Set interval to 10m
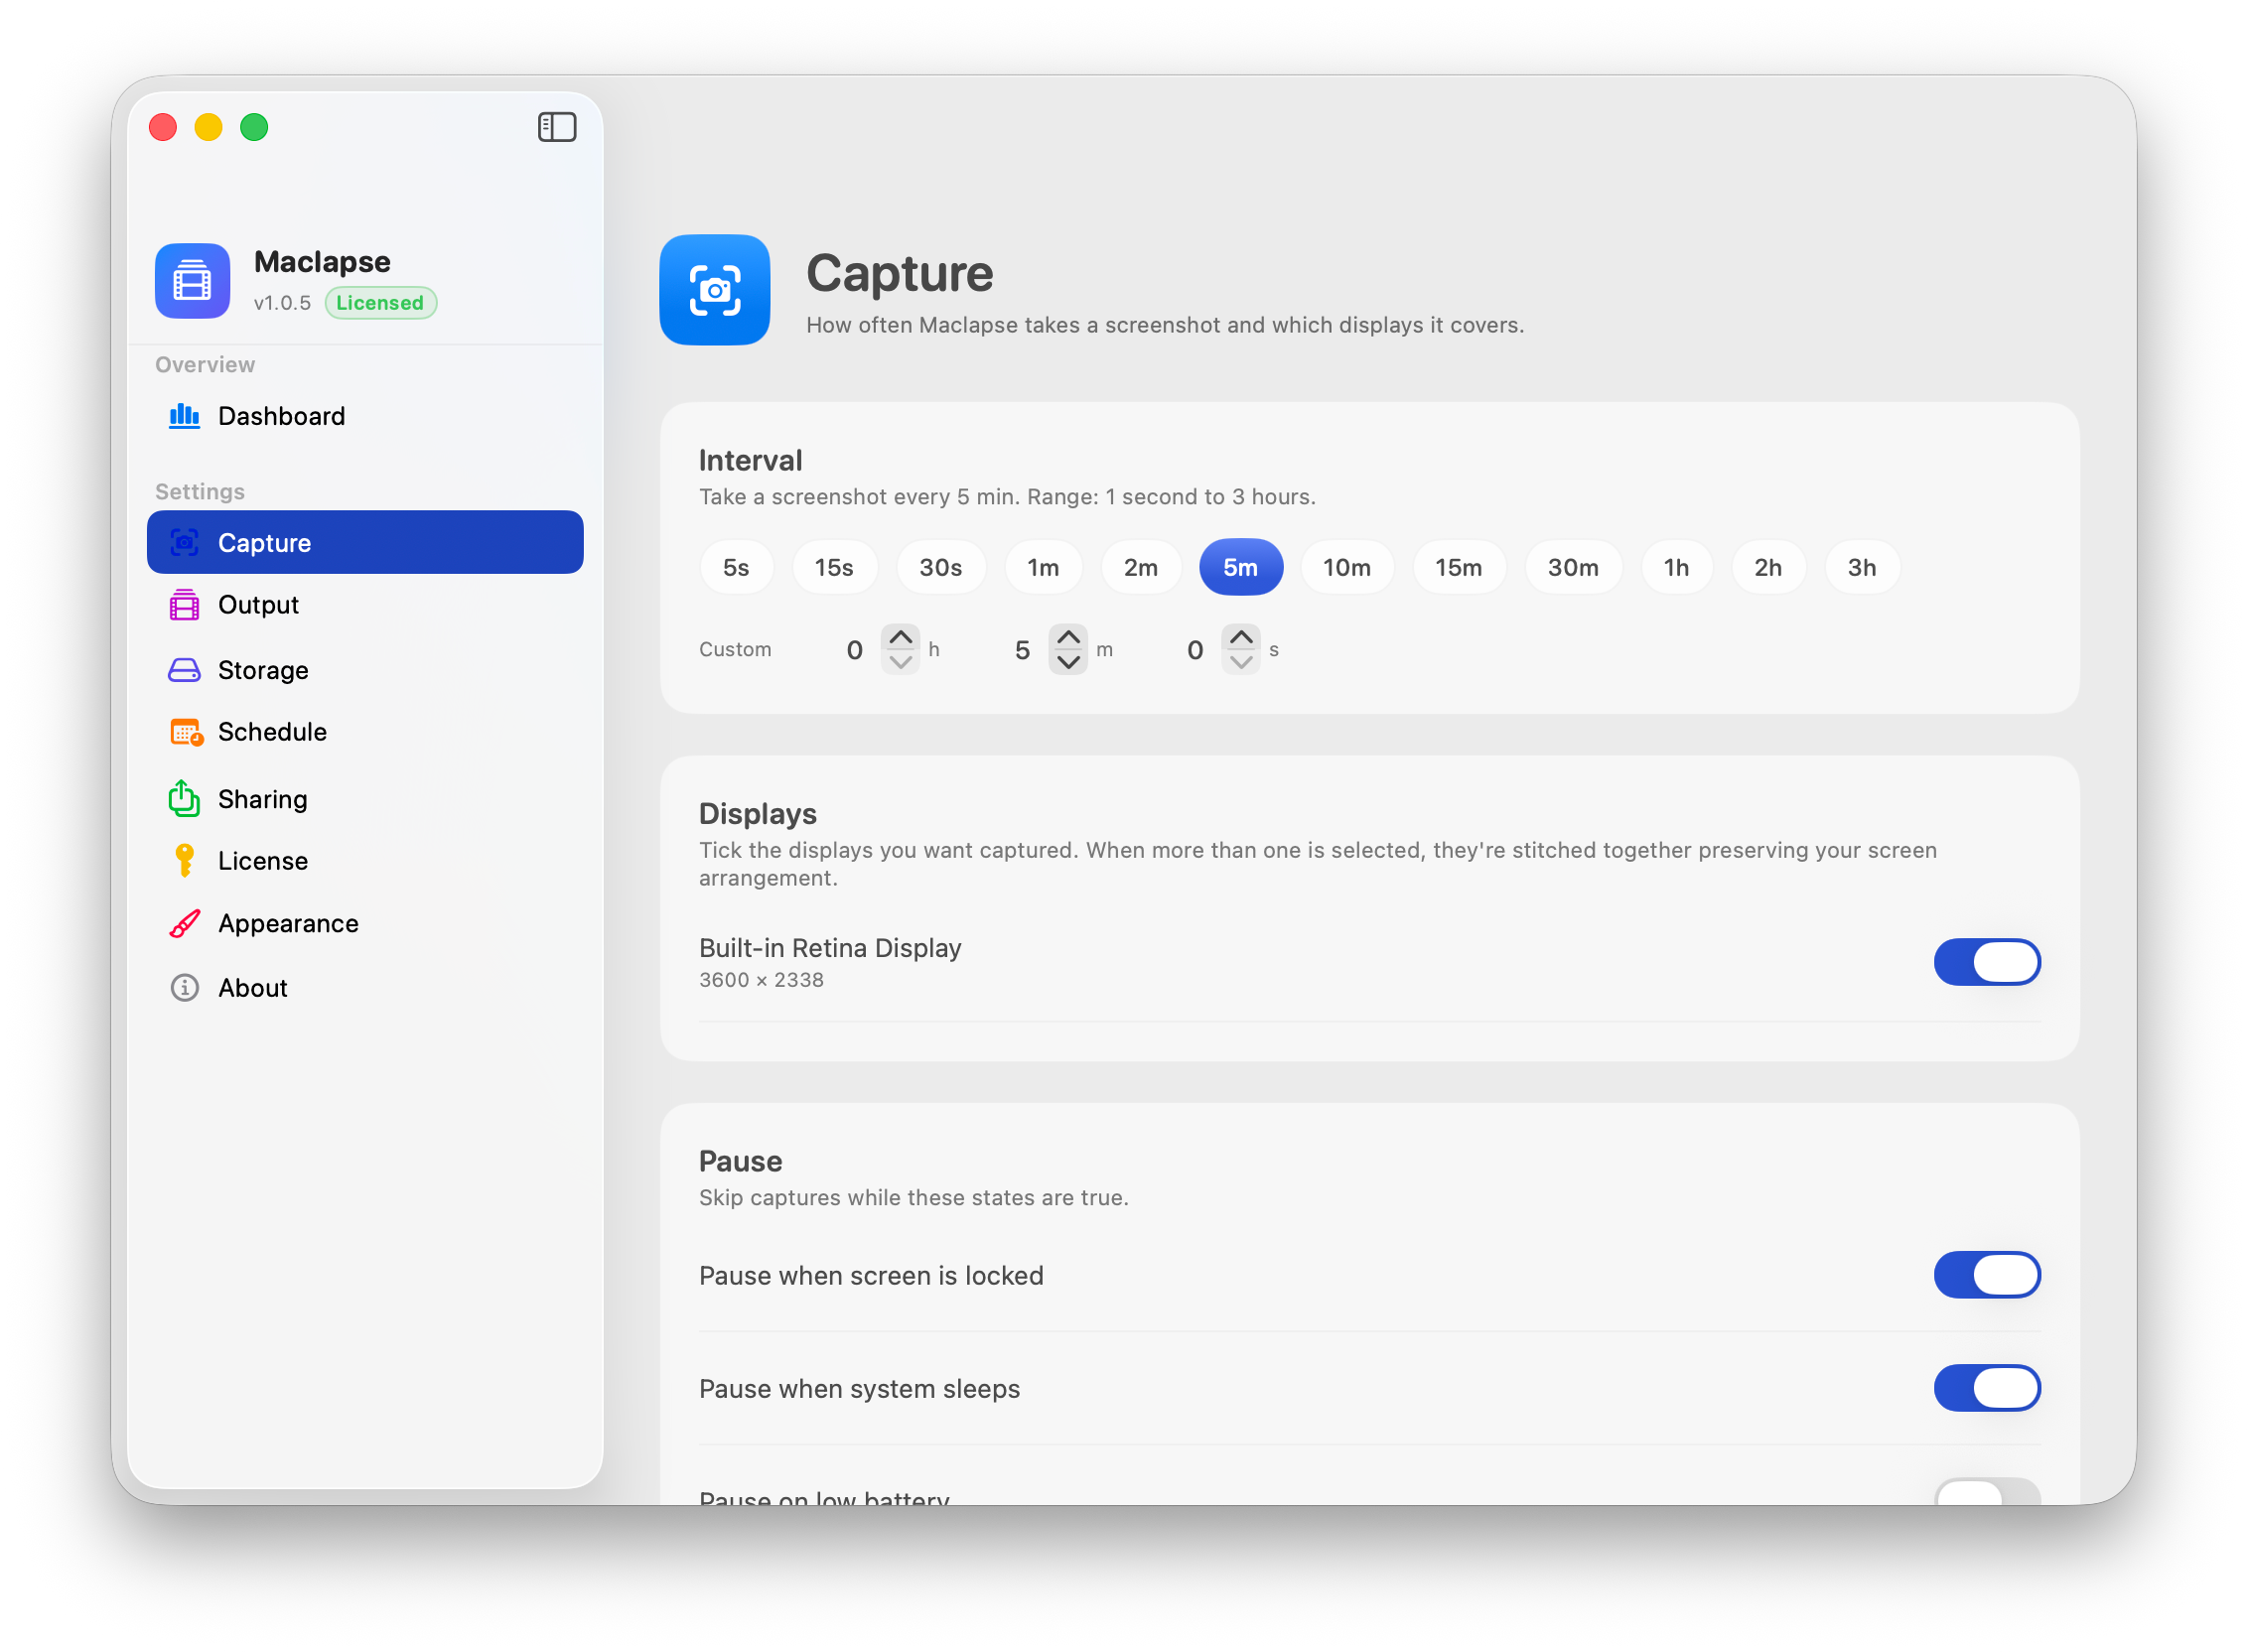2248x1652 pixels. pyautogui.click(x=1348, y=568)
